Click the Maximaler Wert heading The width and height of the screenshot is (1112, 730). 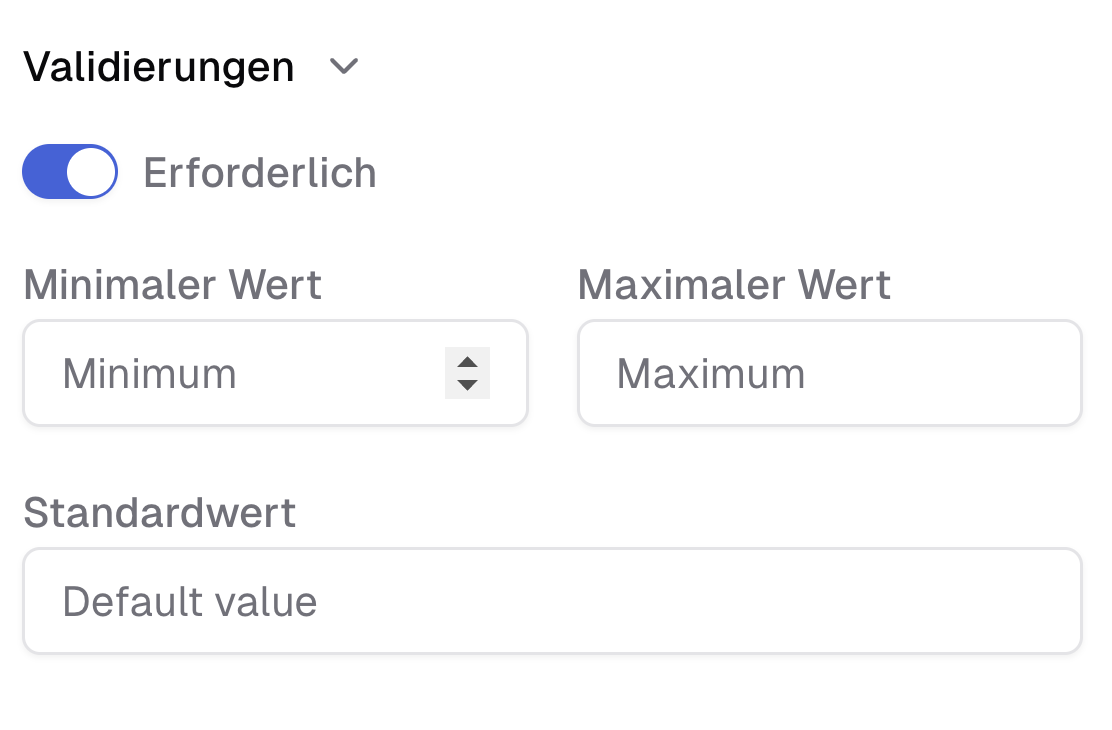point(734,285)
